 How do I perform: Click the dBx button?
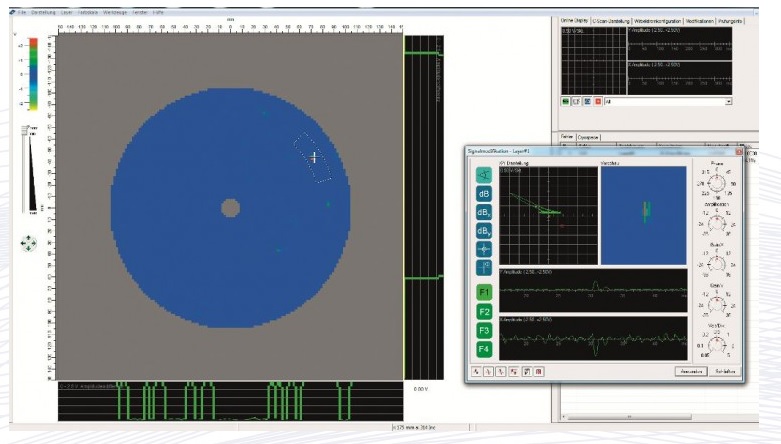pyautogui.click(x=484, y=212)
